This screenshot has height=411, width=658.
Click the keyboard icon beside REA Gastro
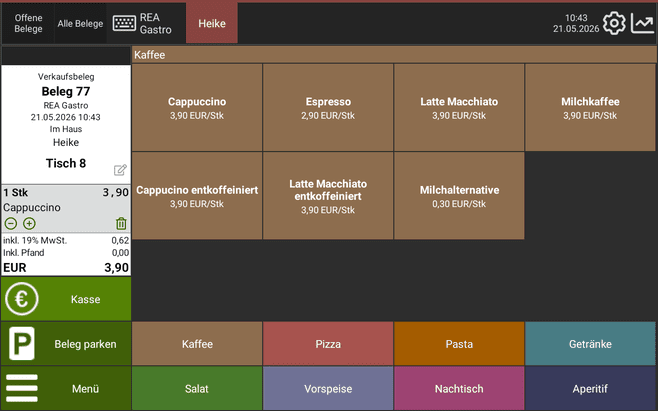pyautogui.click(x=124, y=24)
